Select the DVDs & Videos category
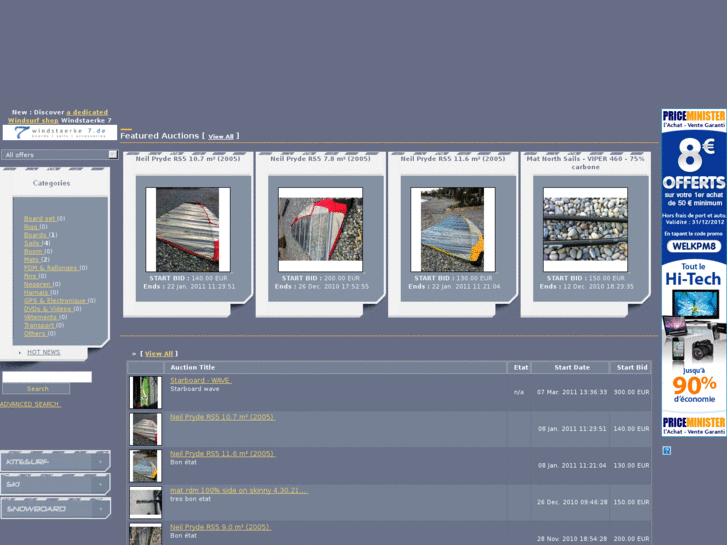727x545 pixels. click(x=48, y=309)
